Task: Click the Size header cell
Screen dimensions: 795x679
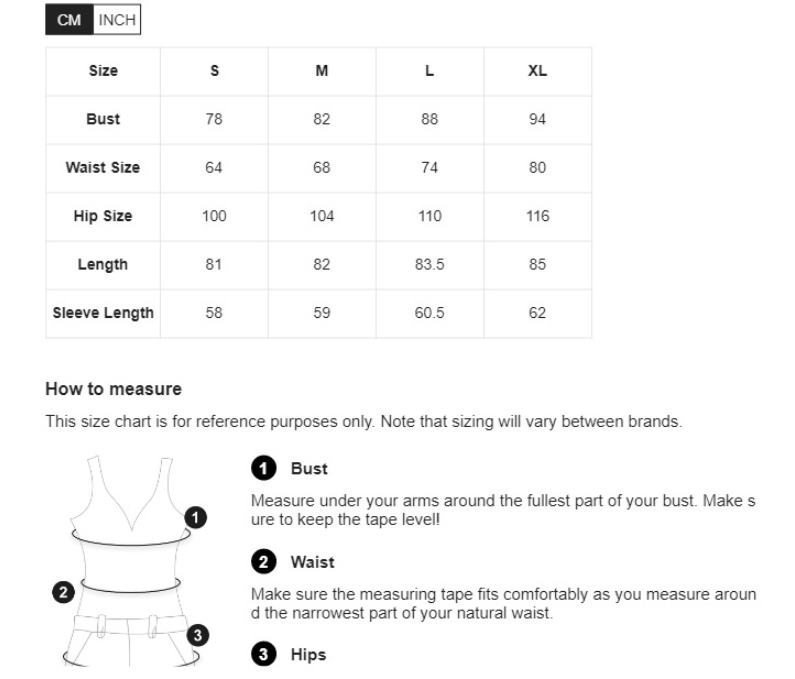Action: pyautogui.click(x=103, y=71)
